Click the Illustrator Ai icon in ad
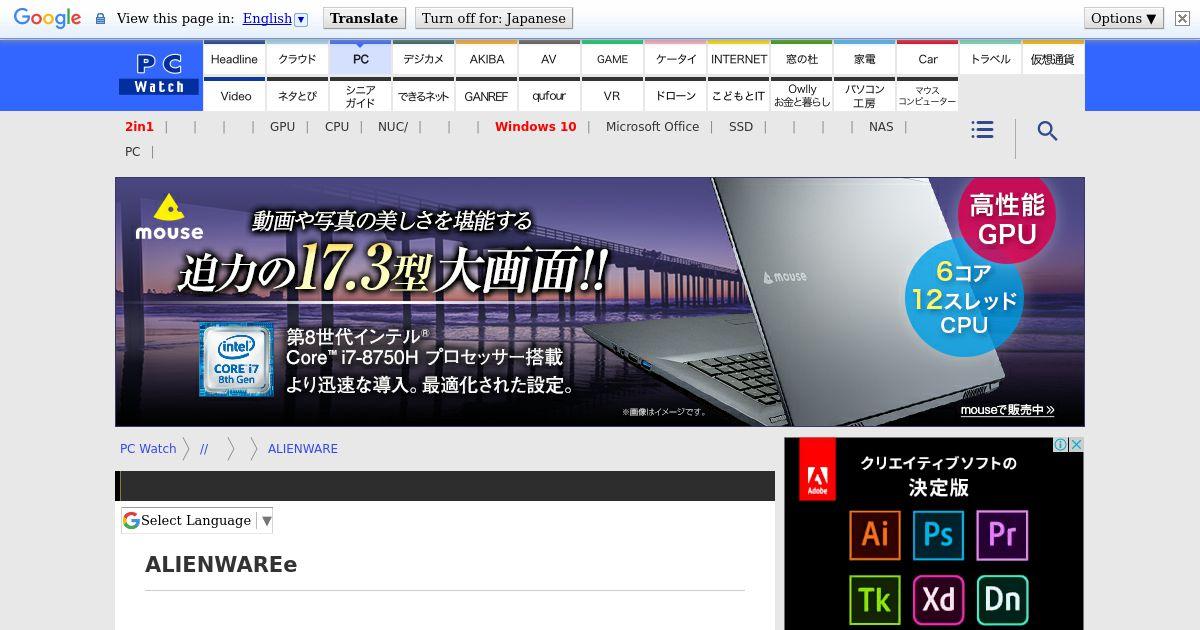 [x=875, y=534]
